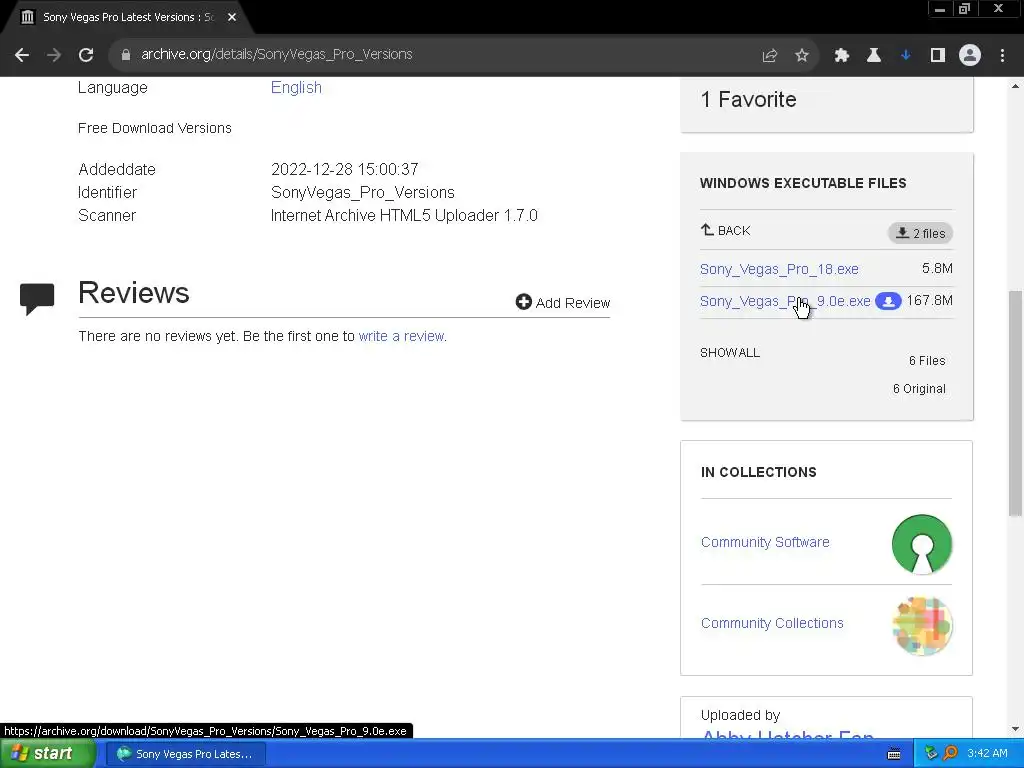Bookmark this page with the star icon
This screenshot has width=1024, height=768.
click(802, 56)
